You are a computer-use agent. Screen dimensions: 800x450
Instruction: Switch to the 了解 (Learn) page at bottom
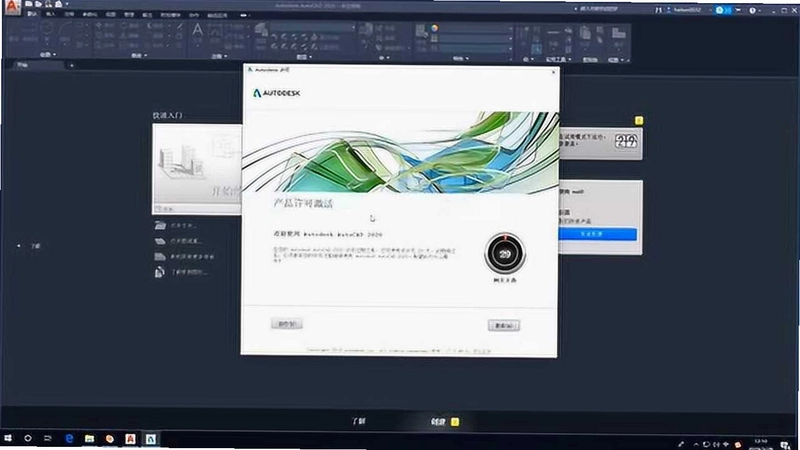359,421
